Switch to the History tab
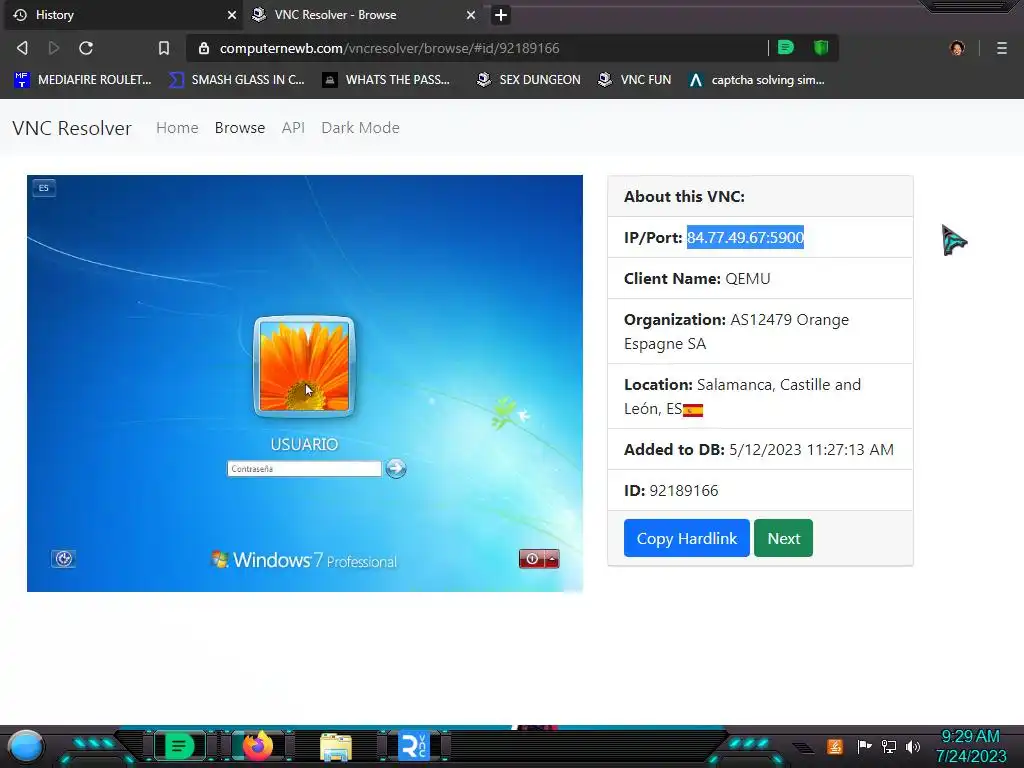The width and height of the screenshot is (1024, 768). click(123, 14)
